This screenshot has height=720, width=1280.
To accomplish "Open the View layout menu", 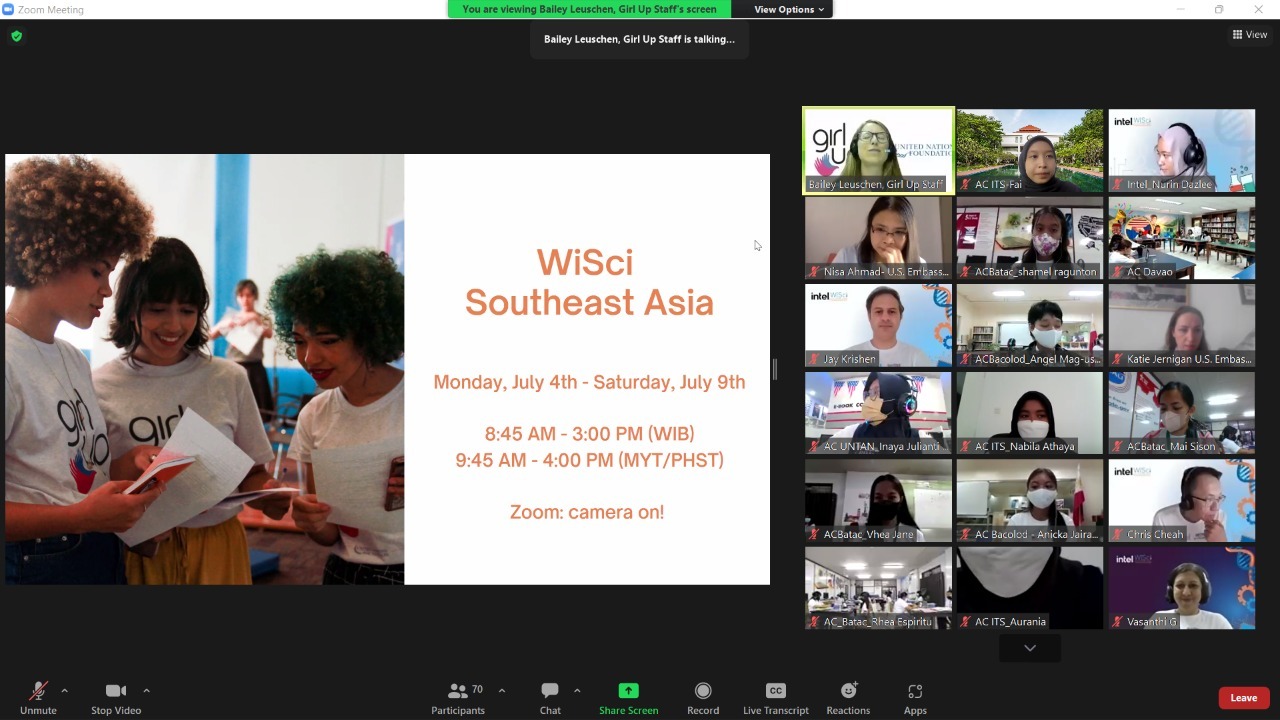I will (x=1250, y=34).
